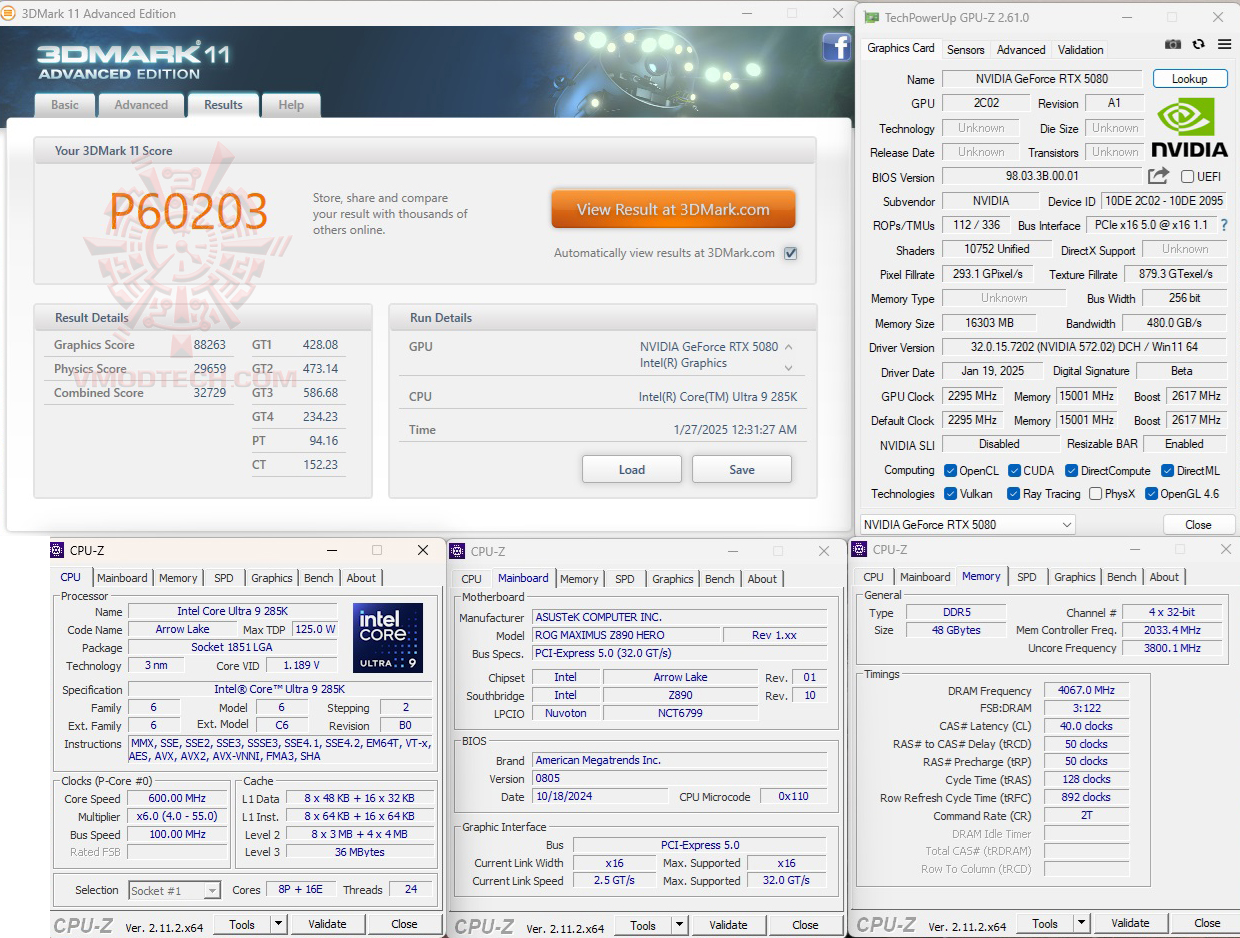This screenshot has width=1240, height=938.
Task: Toggle the DirectML checkbox
Action: (1168, 470)
